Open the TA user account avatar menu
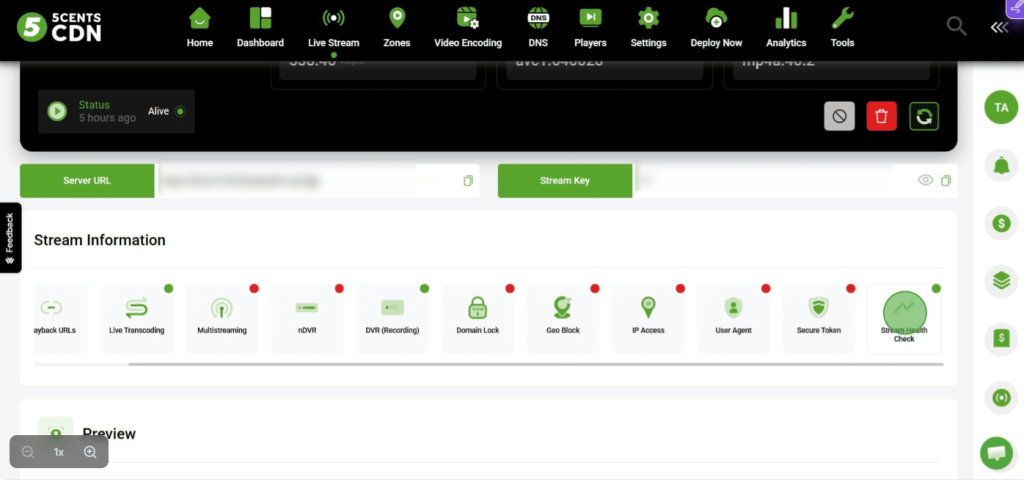 tap(1000, 108)
